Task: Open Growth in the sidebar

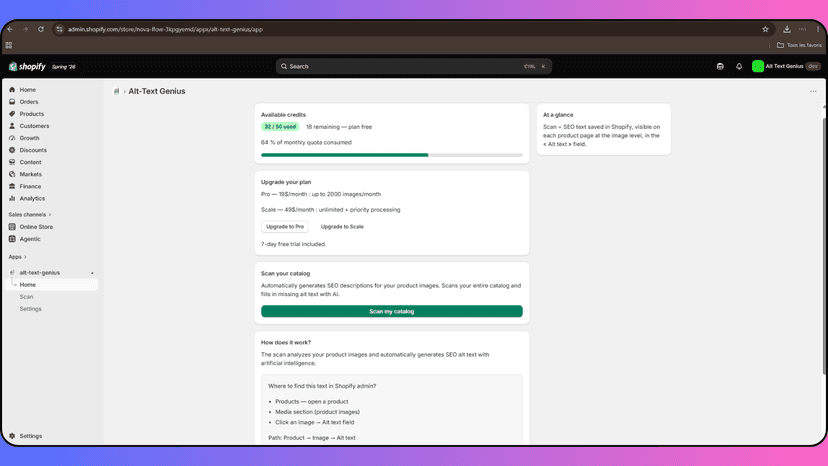Action: [29, 138]
